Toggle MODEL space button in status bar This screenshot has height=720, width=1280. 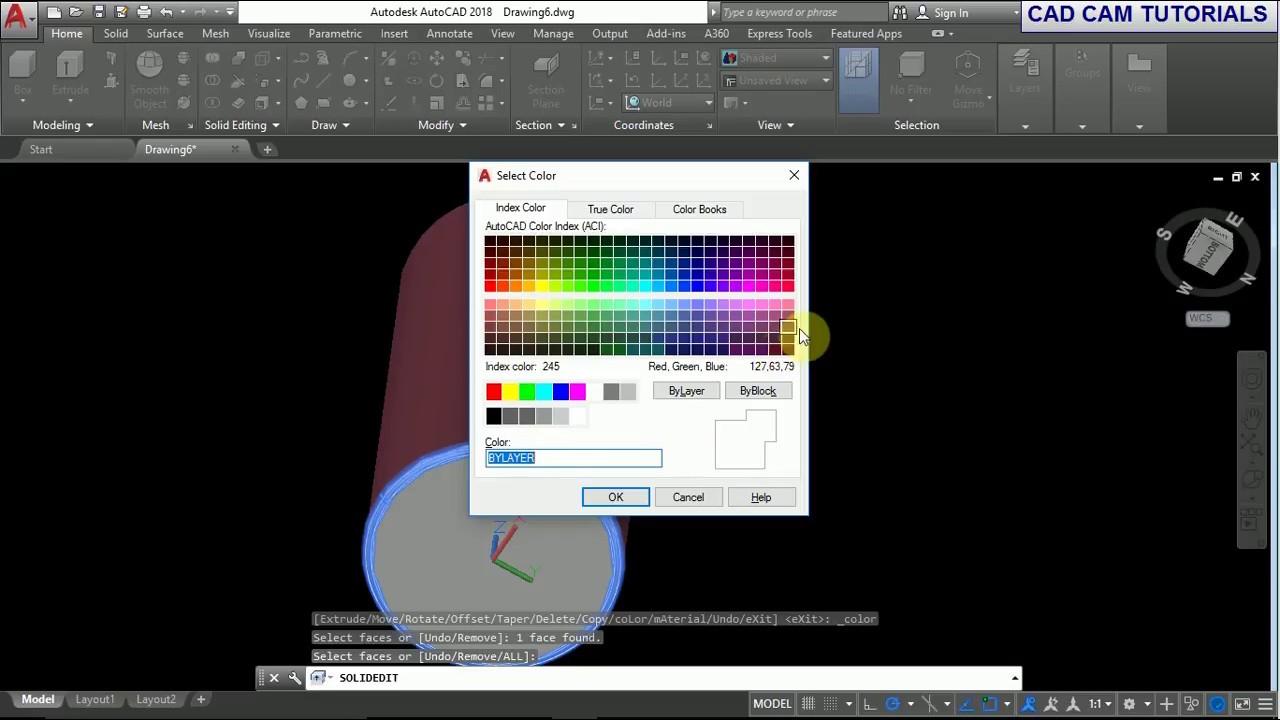point(772,704)
